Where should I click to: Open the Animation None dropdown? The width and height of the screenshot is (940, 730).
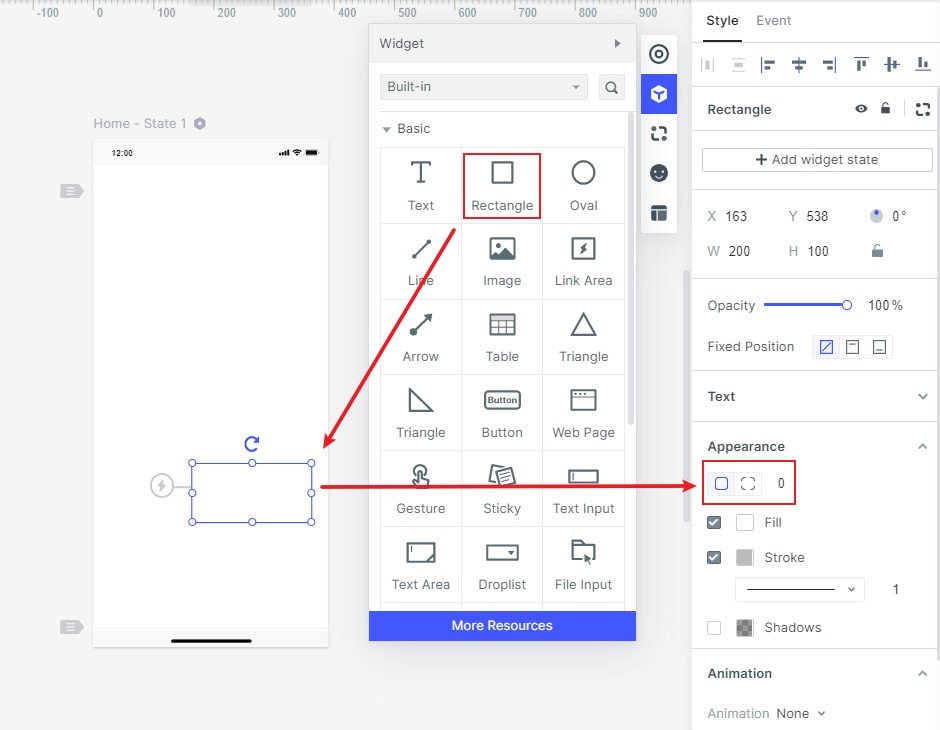coord(800,713)
